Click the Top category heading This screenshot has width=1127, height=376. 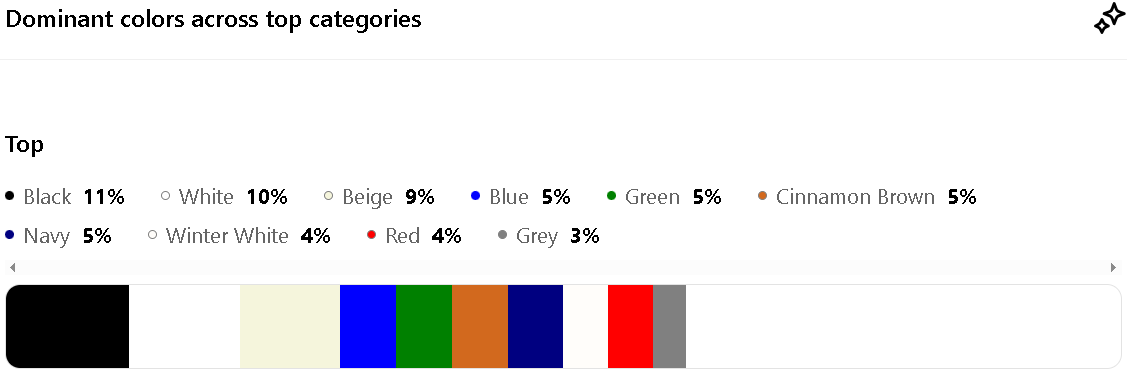24,145
